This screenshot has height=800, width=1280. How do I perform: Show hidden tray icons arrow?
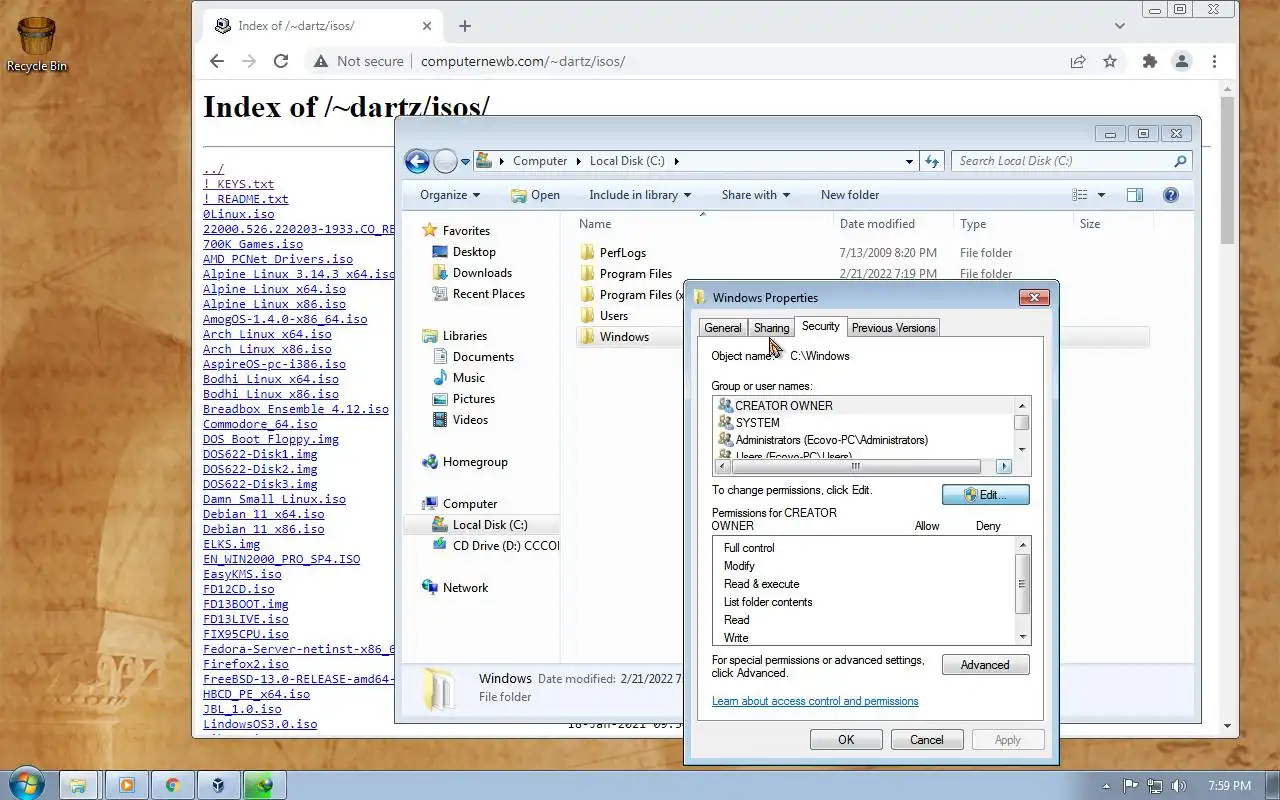(x=1106, y=786)
